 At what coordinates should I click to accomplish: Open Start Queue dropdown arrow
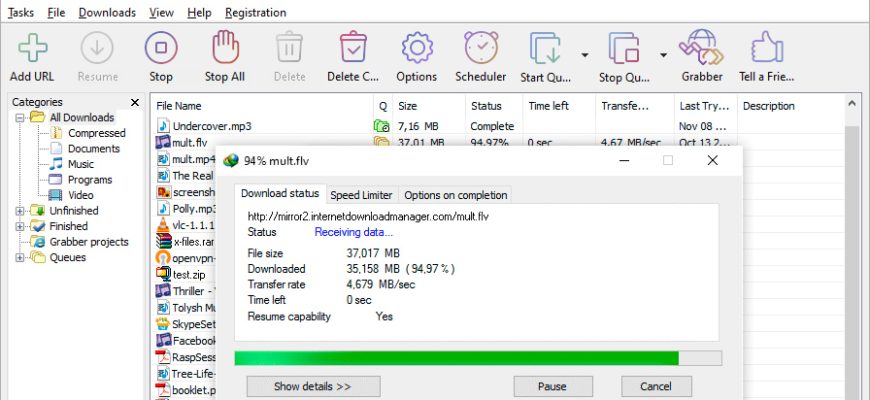(x=584, y=55)
